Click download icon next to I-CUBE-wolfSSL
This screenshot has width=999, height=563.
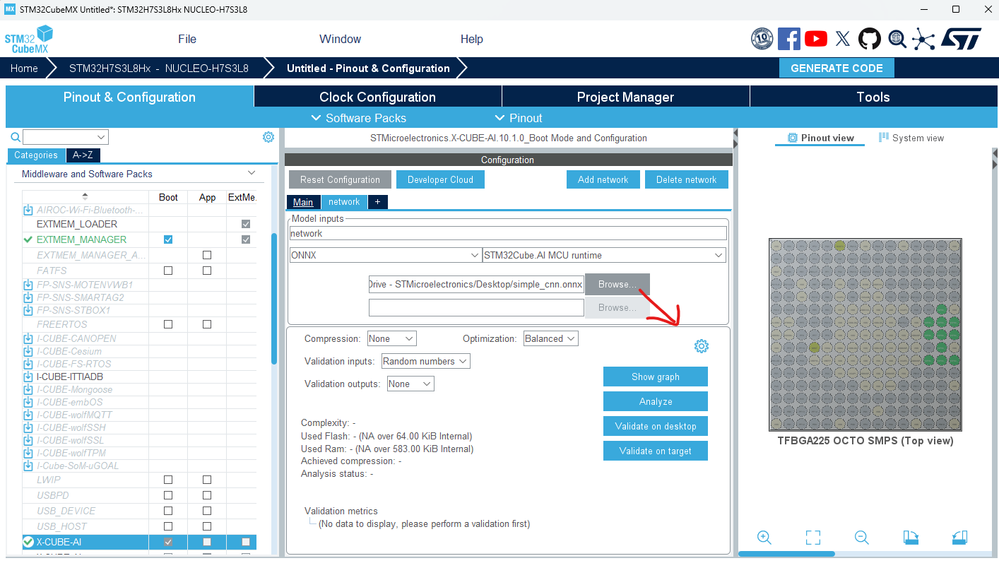28,440
